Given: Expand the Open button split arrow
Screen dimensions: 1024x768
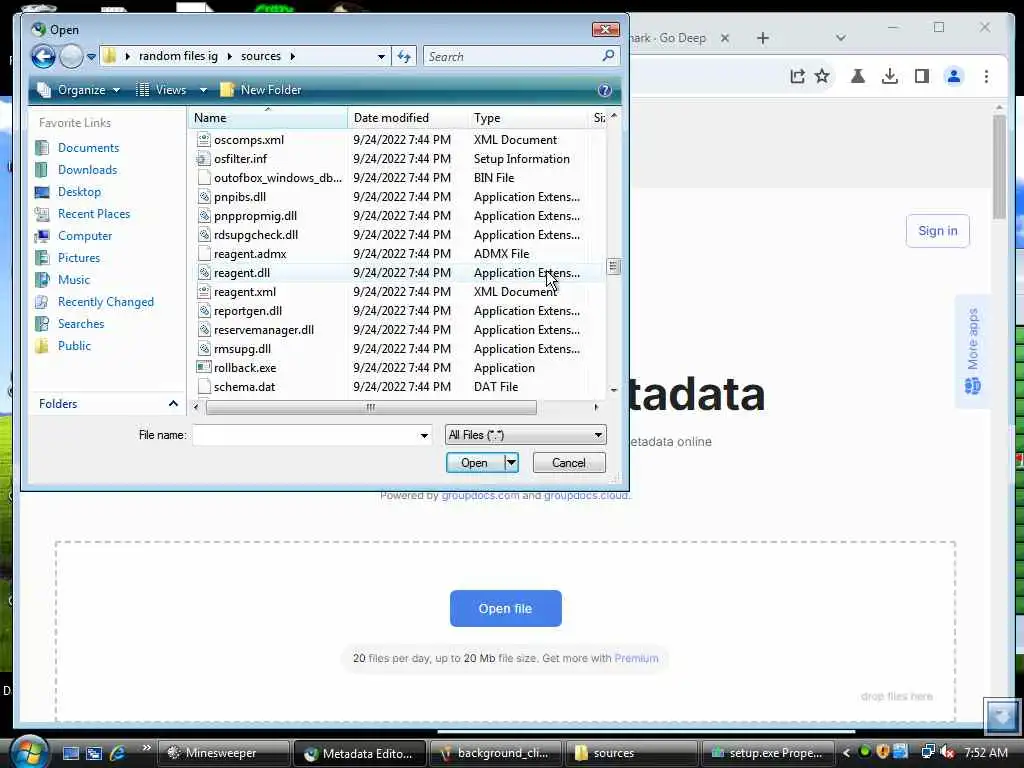Looking at the screenshot, I should tap(511, 463).
